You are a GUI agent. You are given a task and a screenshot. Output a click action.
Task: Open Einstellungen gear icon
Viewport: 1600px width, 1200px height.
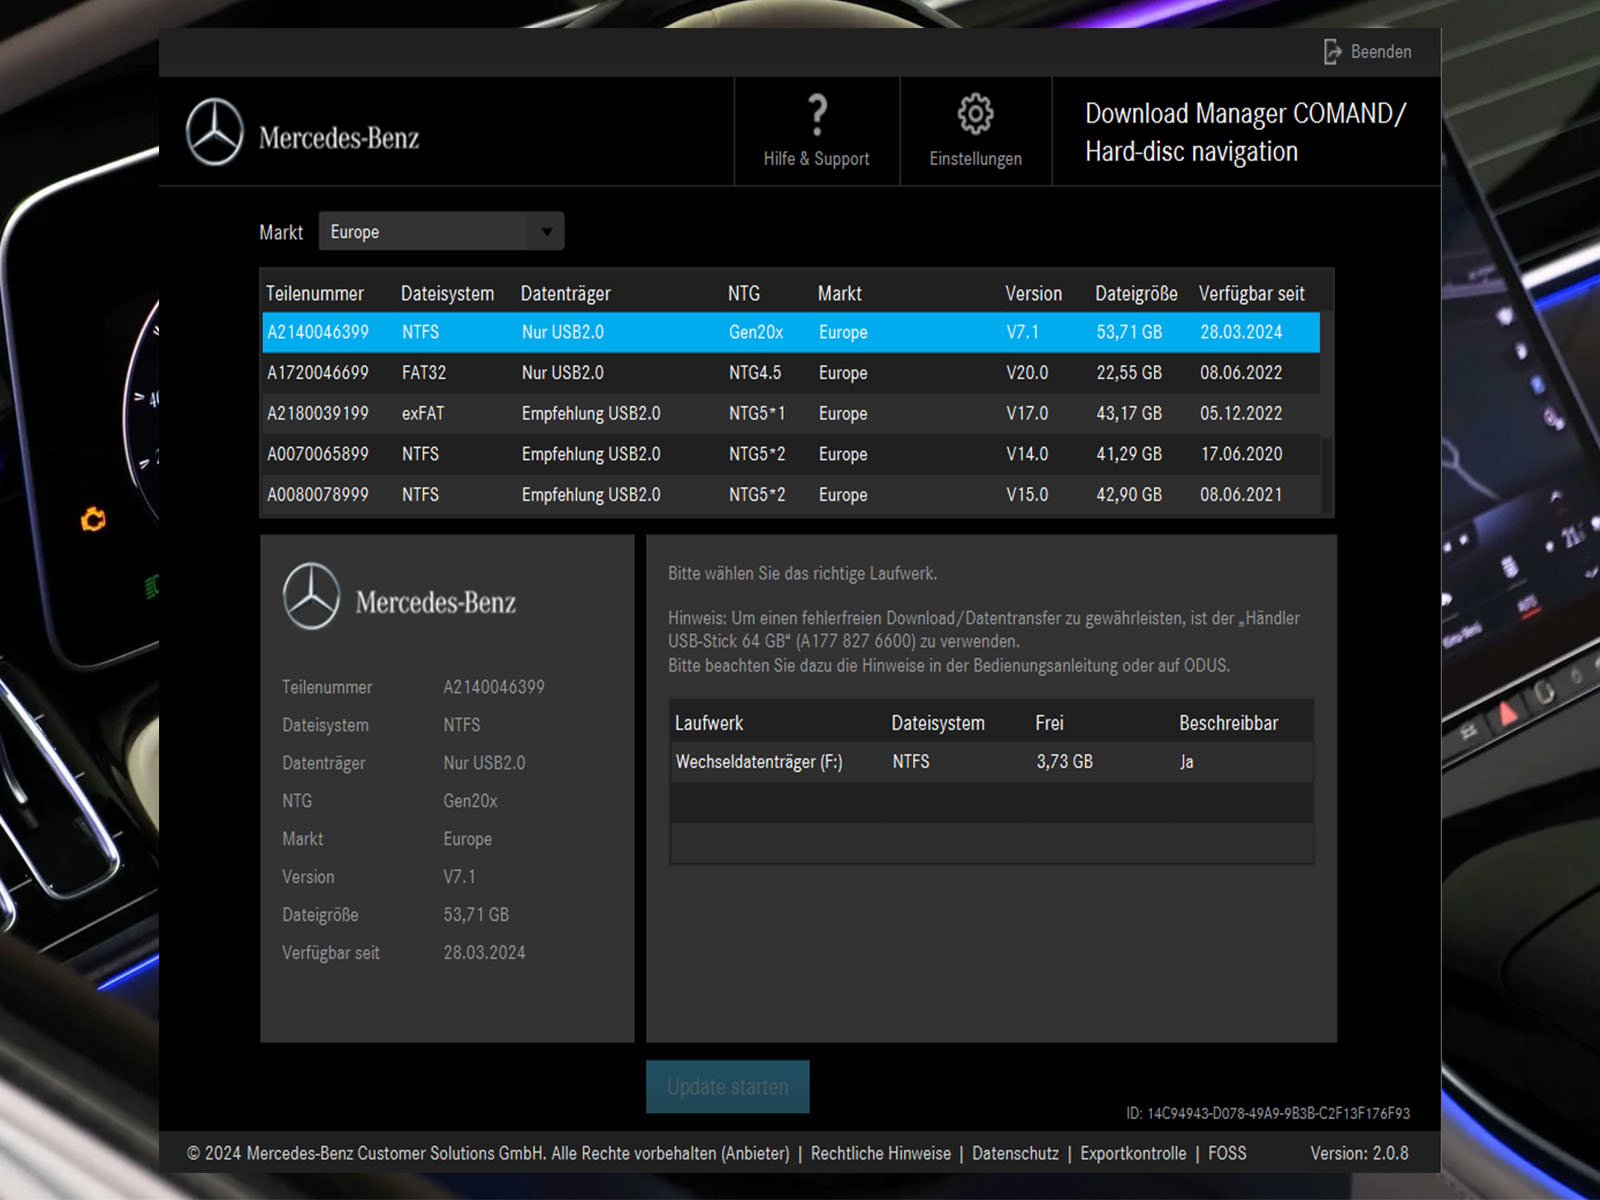(975, 115)
